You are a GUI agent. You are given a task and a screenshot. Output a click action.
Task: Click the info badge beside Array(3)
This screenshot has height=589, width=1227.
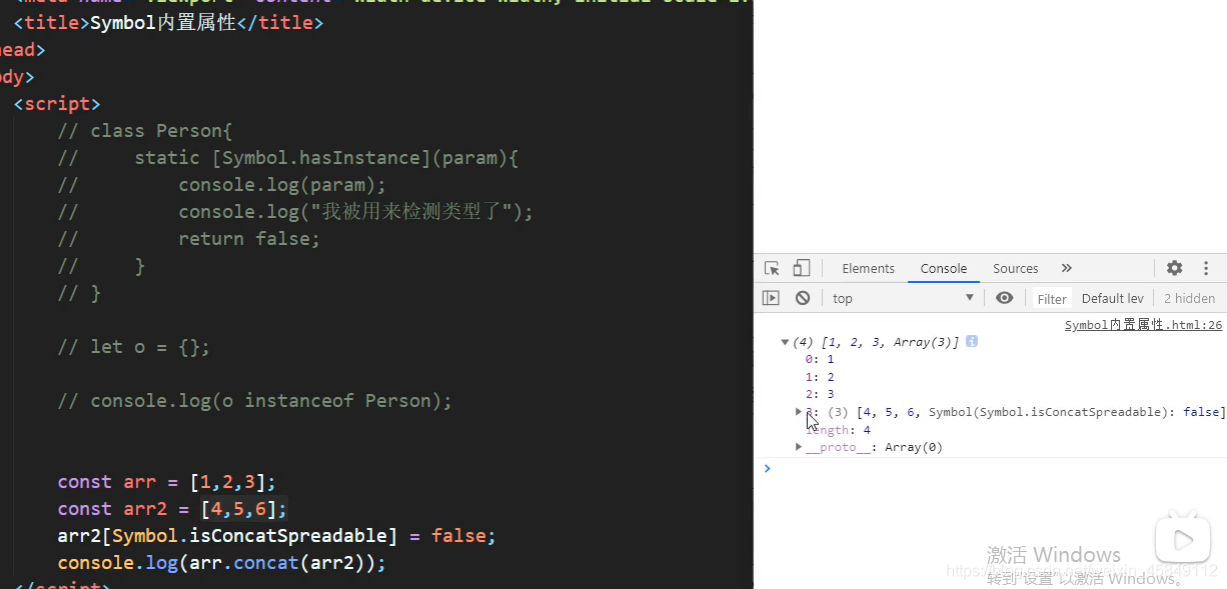(971, 342)
